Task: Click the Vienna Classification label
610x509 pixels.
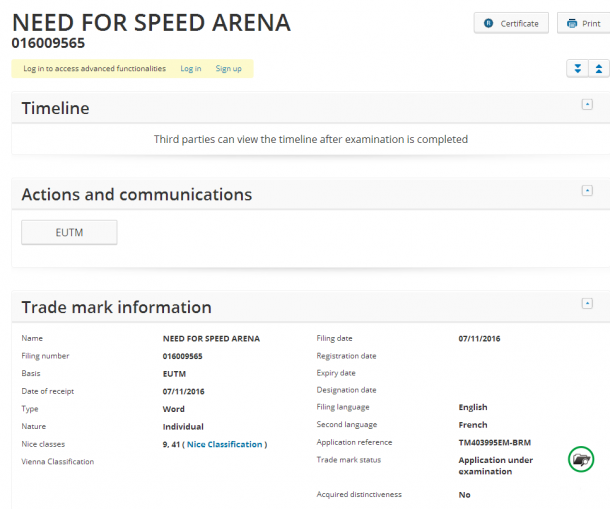Action: click(58, 462)
